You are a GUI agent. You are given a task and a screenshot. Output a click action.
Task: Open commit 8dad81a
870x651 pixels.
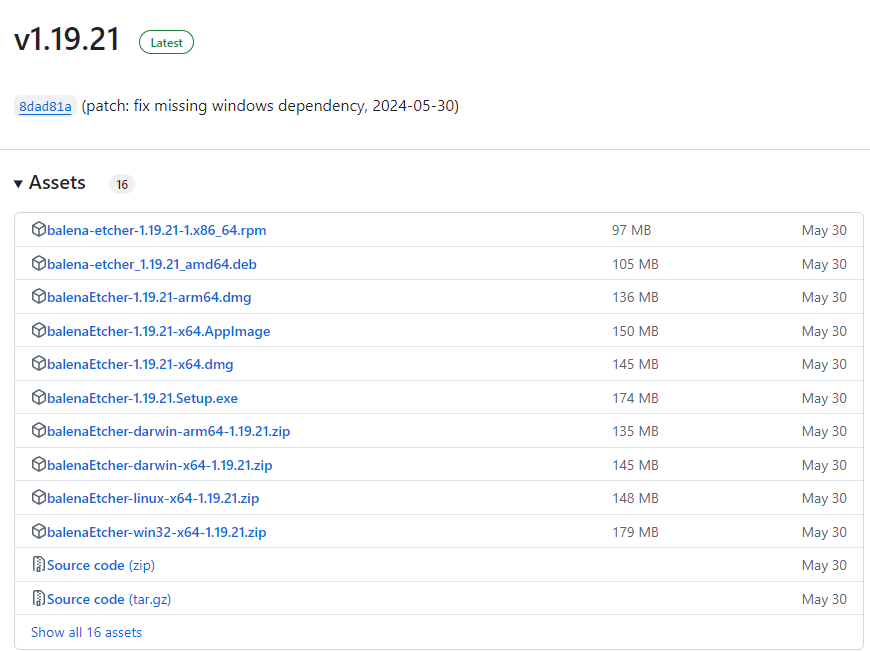(x=45, y=107)
